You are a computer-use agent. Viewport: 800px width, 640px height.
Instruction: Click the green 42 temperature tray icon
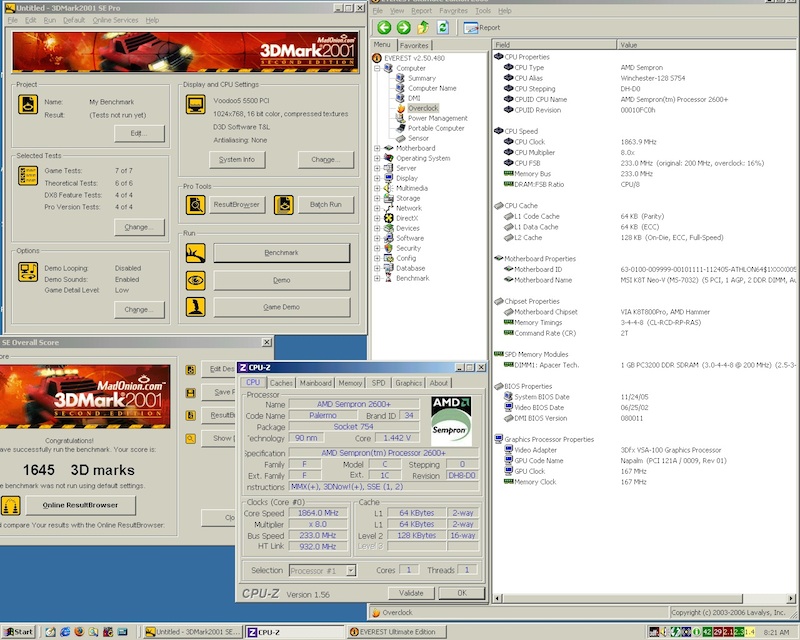tap(707, 632)
